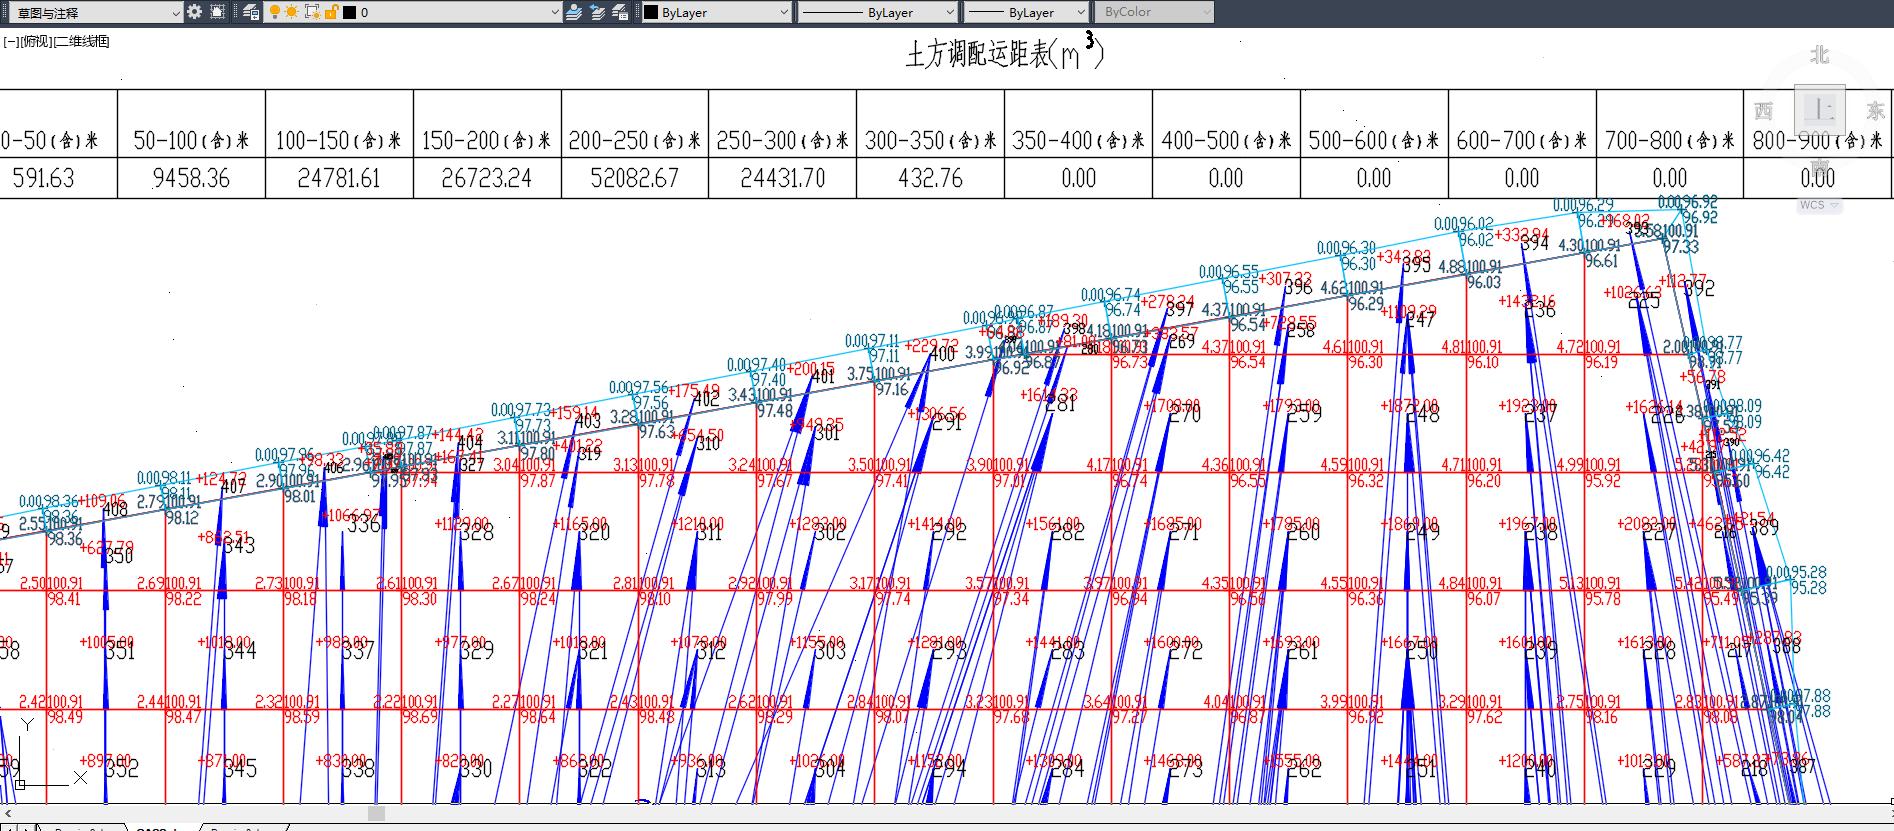Click the table value 432.76
The height and width of the screenshot is (831, 1894).
931,179
